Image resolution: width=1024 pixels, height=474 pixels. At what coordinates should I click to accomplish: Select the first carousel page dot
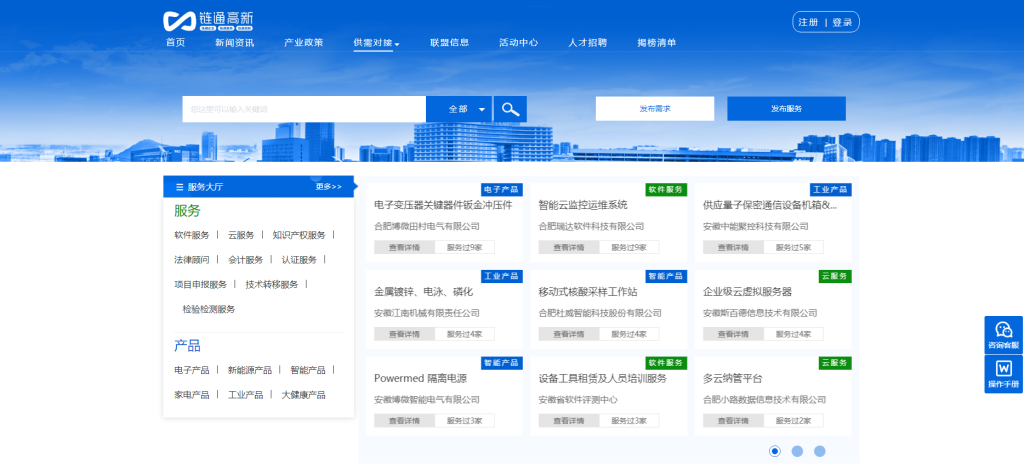[x=775, y=451]
